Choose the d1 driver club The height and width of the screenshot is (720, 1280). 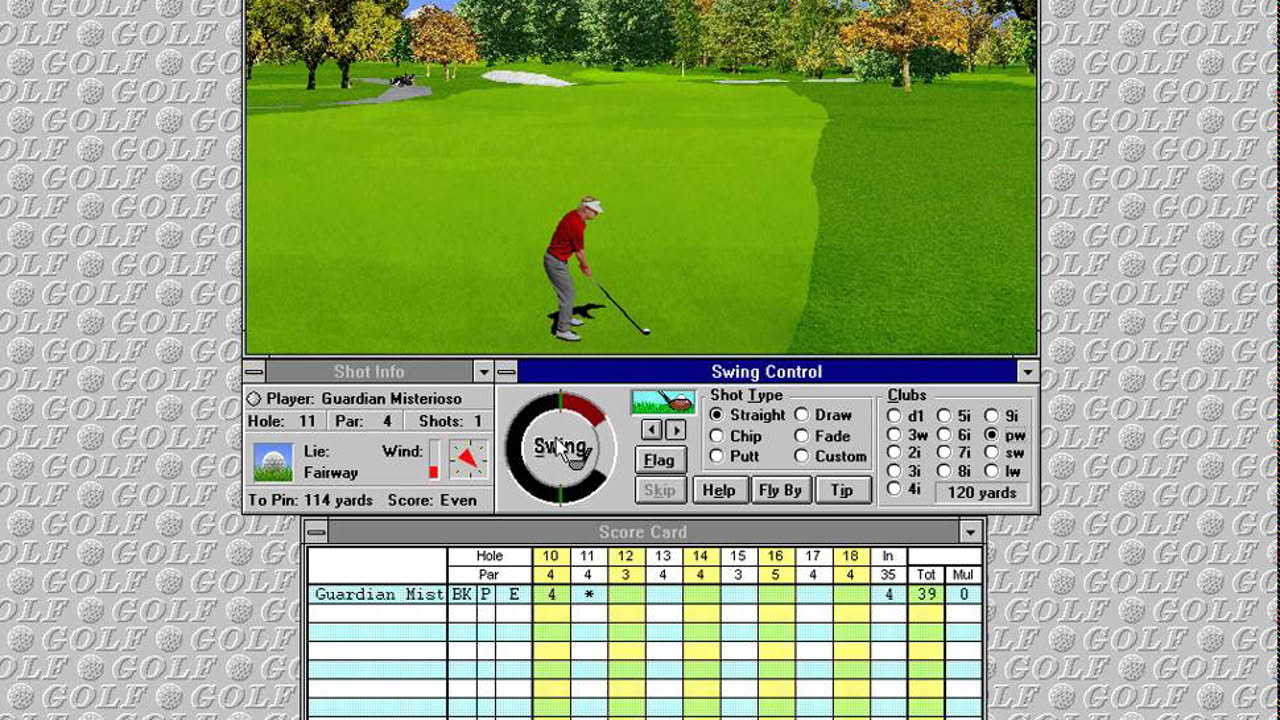pyautogui.click(x=906, y=416)
